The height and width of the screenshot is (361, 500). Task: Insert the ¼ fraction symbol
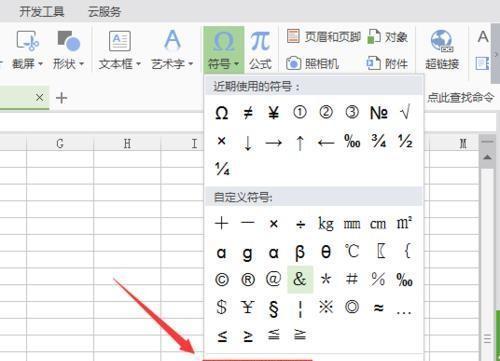(x=222, y=169)
